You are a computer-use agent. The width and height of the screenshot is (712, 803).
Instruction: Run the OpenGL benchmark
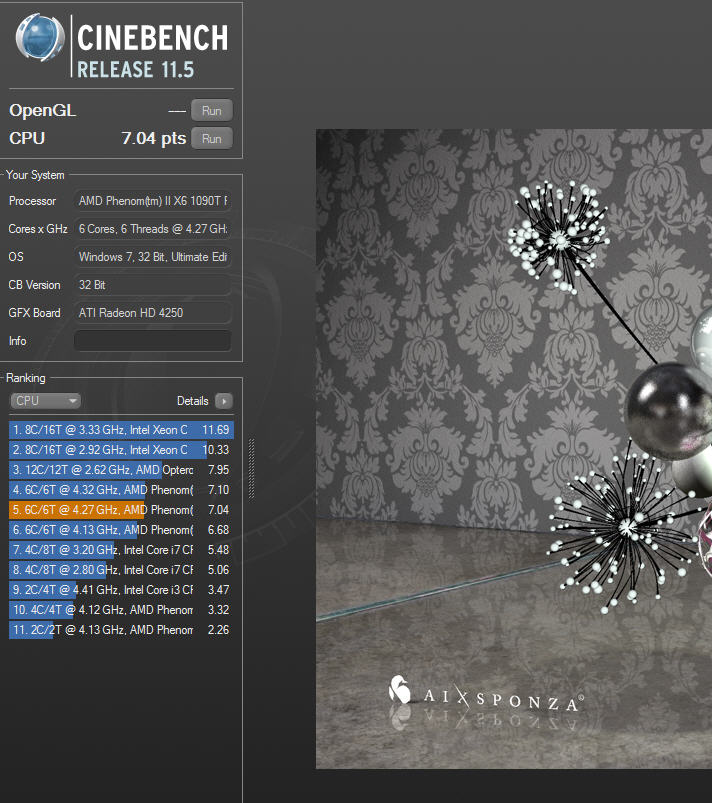click(212, 111)
